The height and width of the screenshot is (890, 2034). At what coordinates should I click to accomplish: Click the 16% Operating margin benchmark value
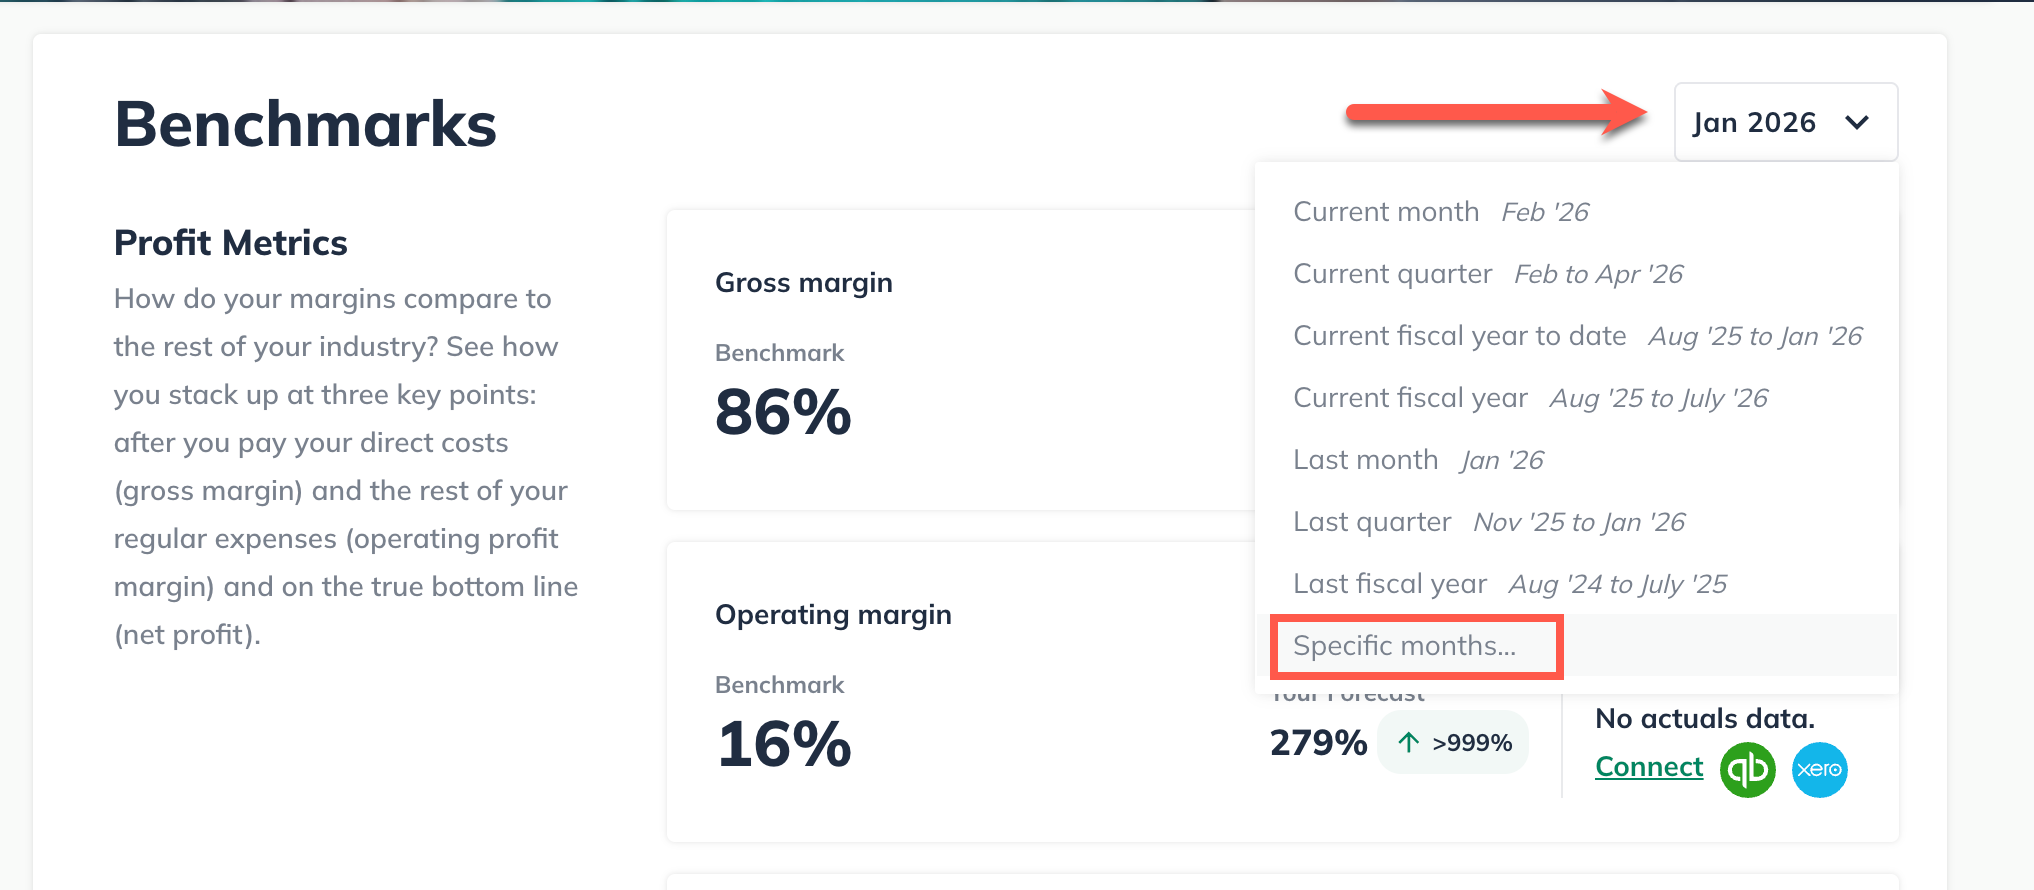pos(782,743)
